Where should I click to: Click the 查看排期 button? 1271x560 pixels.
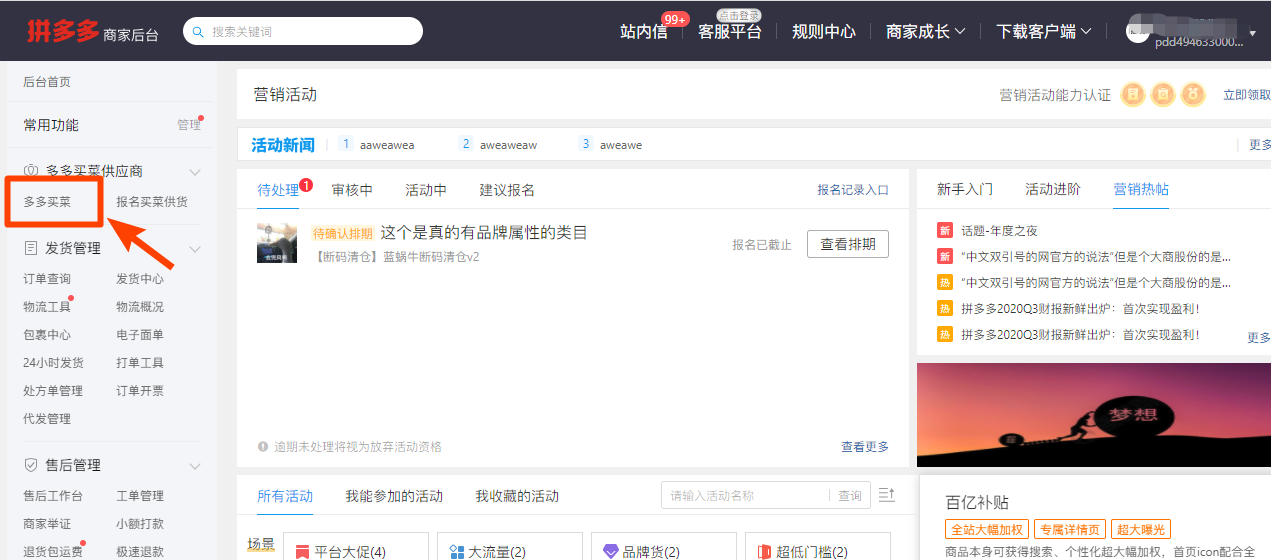[848, 244]
